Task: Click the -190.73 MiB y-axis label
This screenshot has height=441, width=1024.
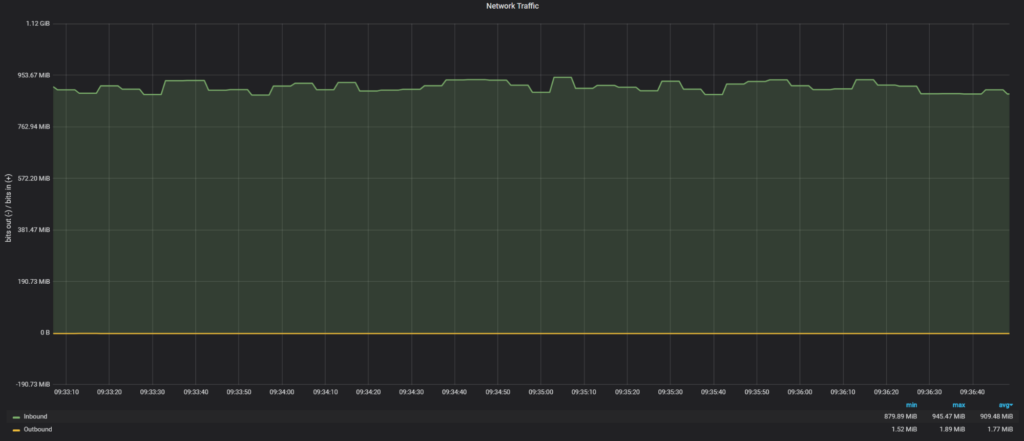Action: pos(31,384)
